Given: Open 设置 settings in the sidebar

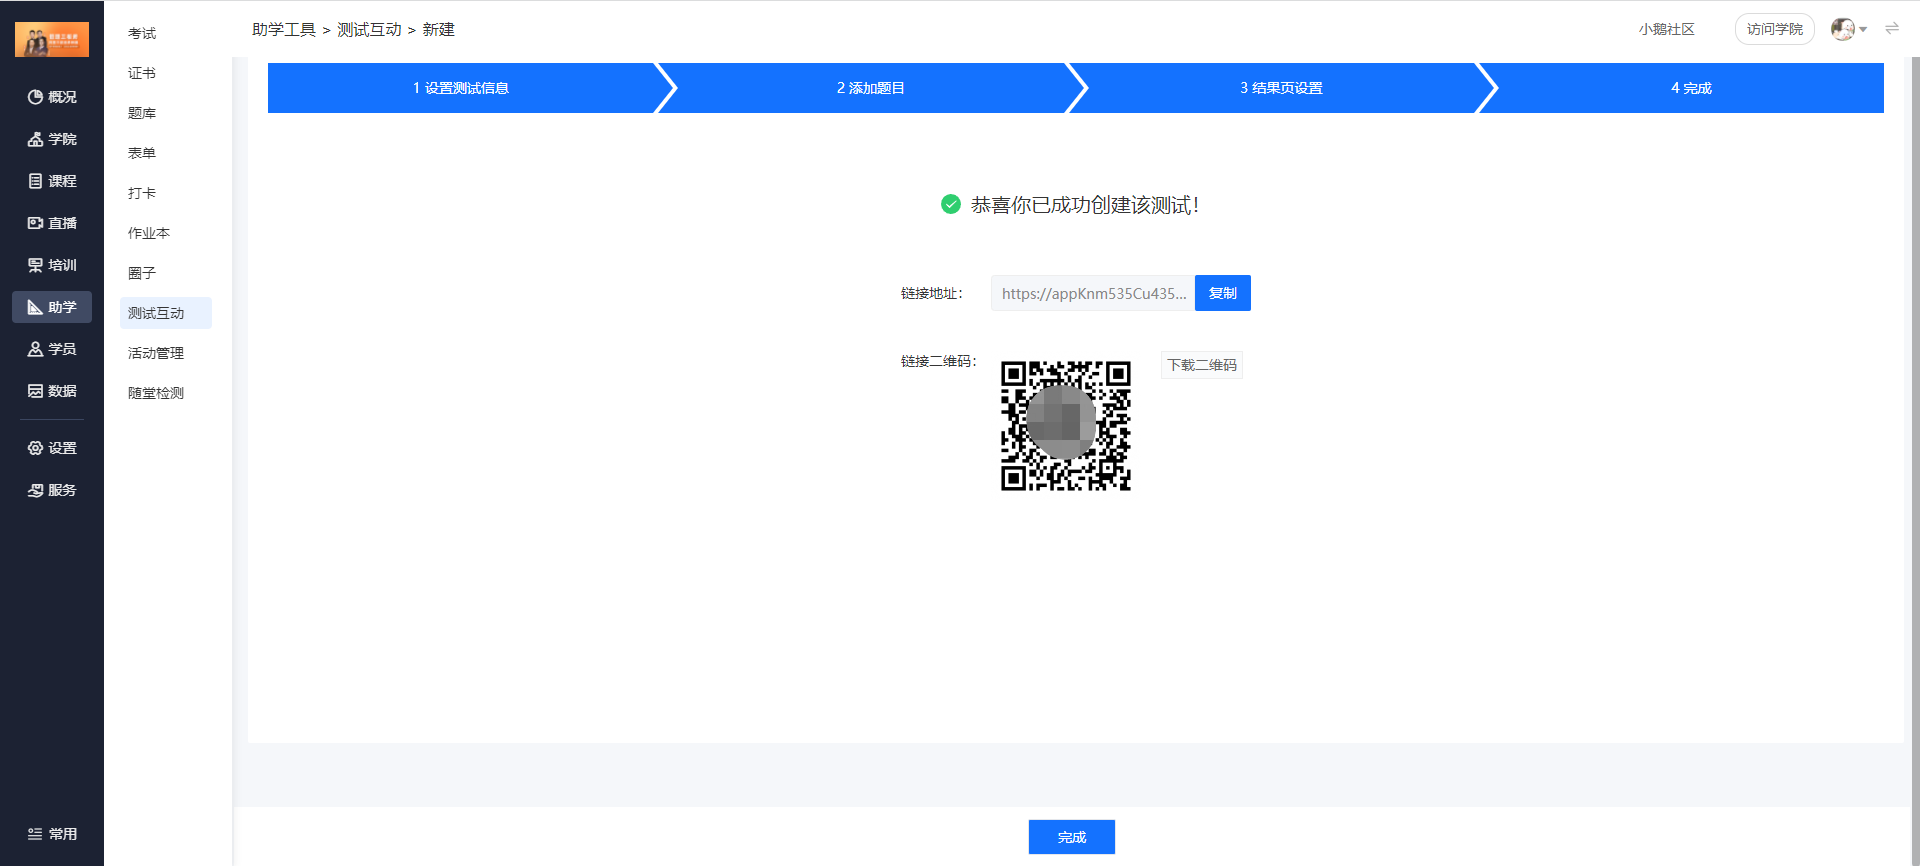Looking at the screenshot, I should click(52, 448).
